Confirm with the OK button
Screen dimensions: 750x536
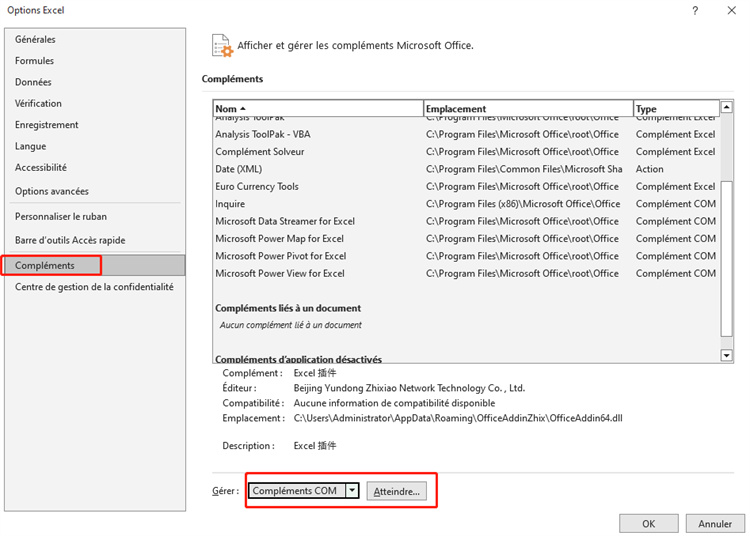[649, 524]
